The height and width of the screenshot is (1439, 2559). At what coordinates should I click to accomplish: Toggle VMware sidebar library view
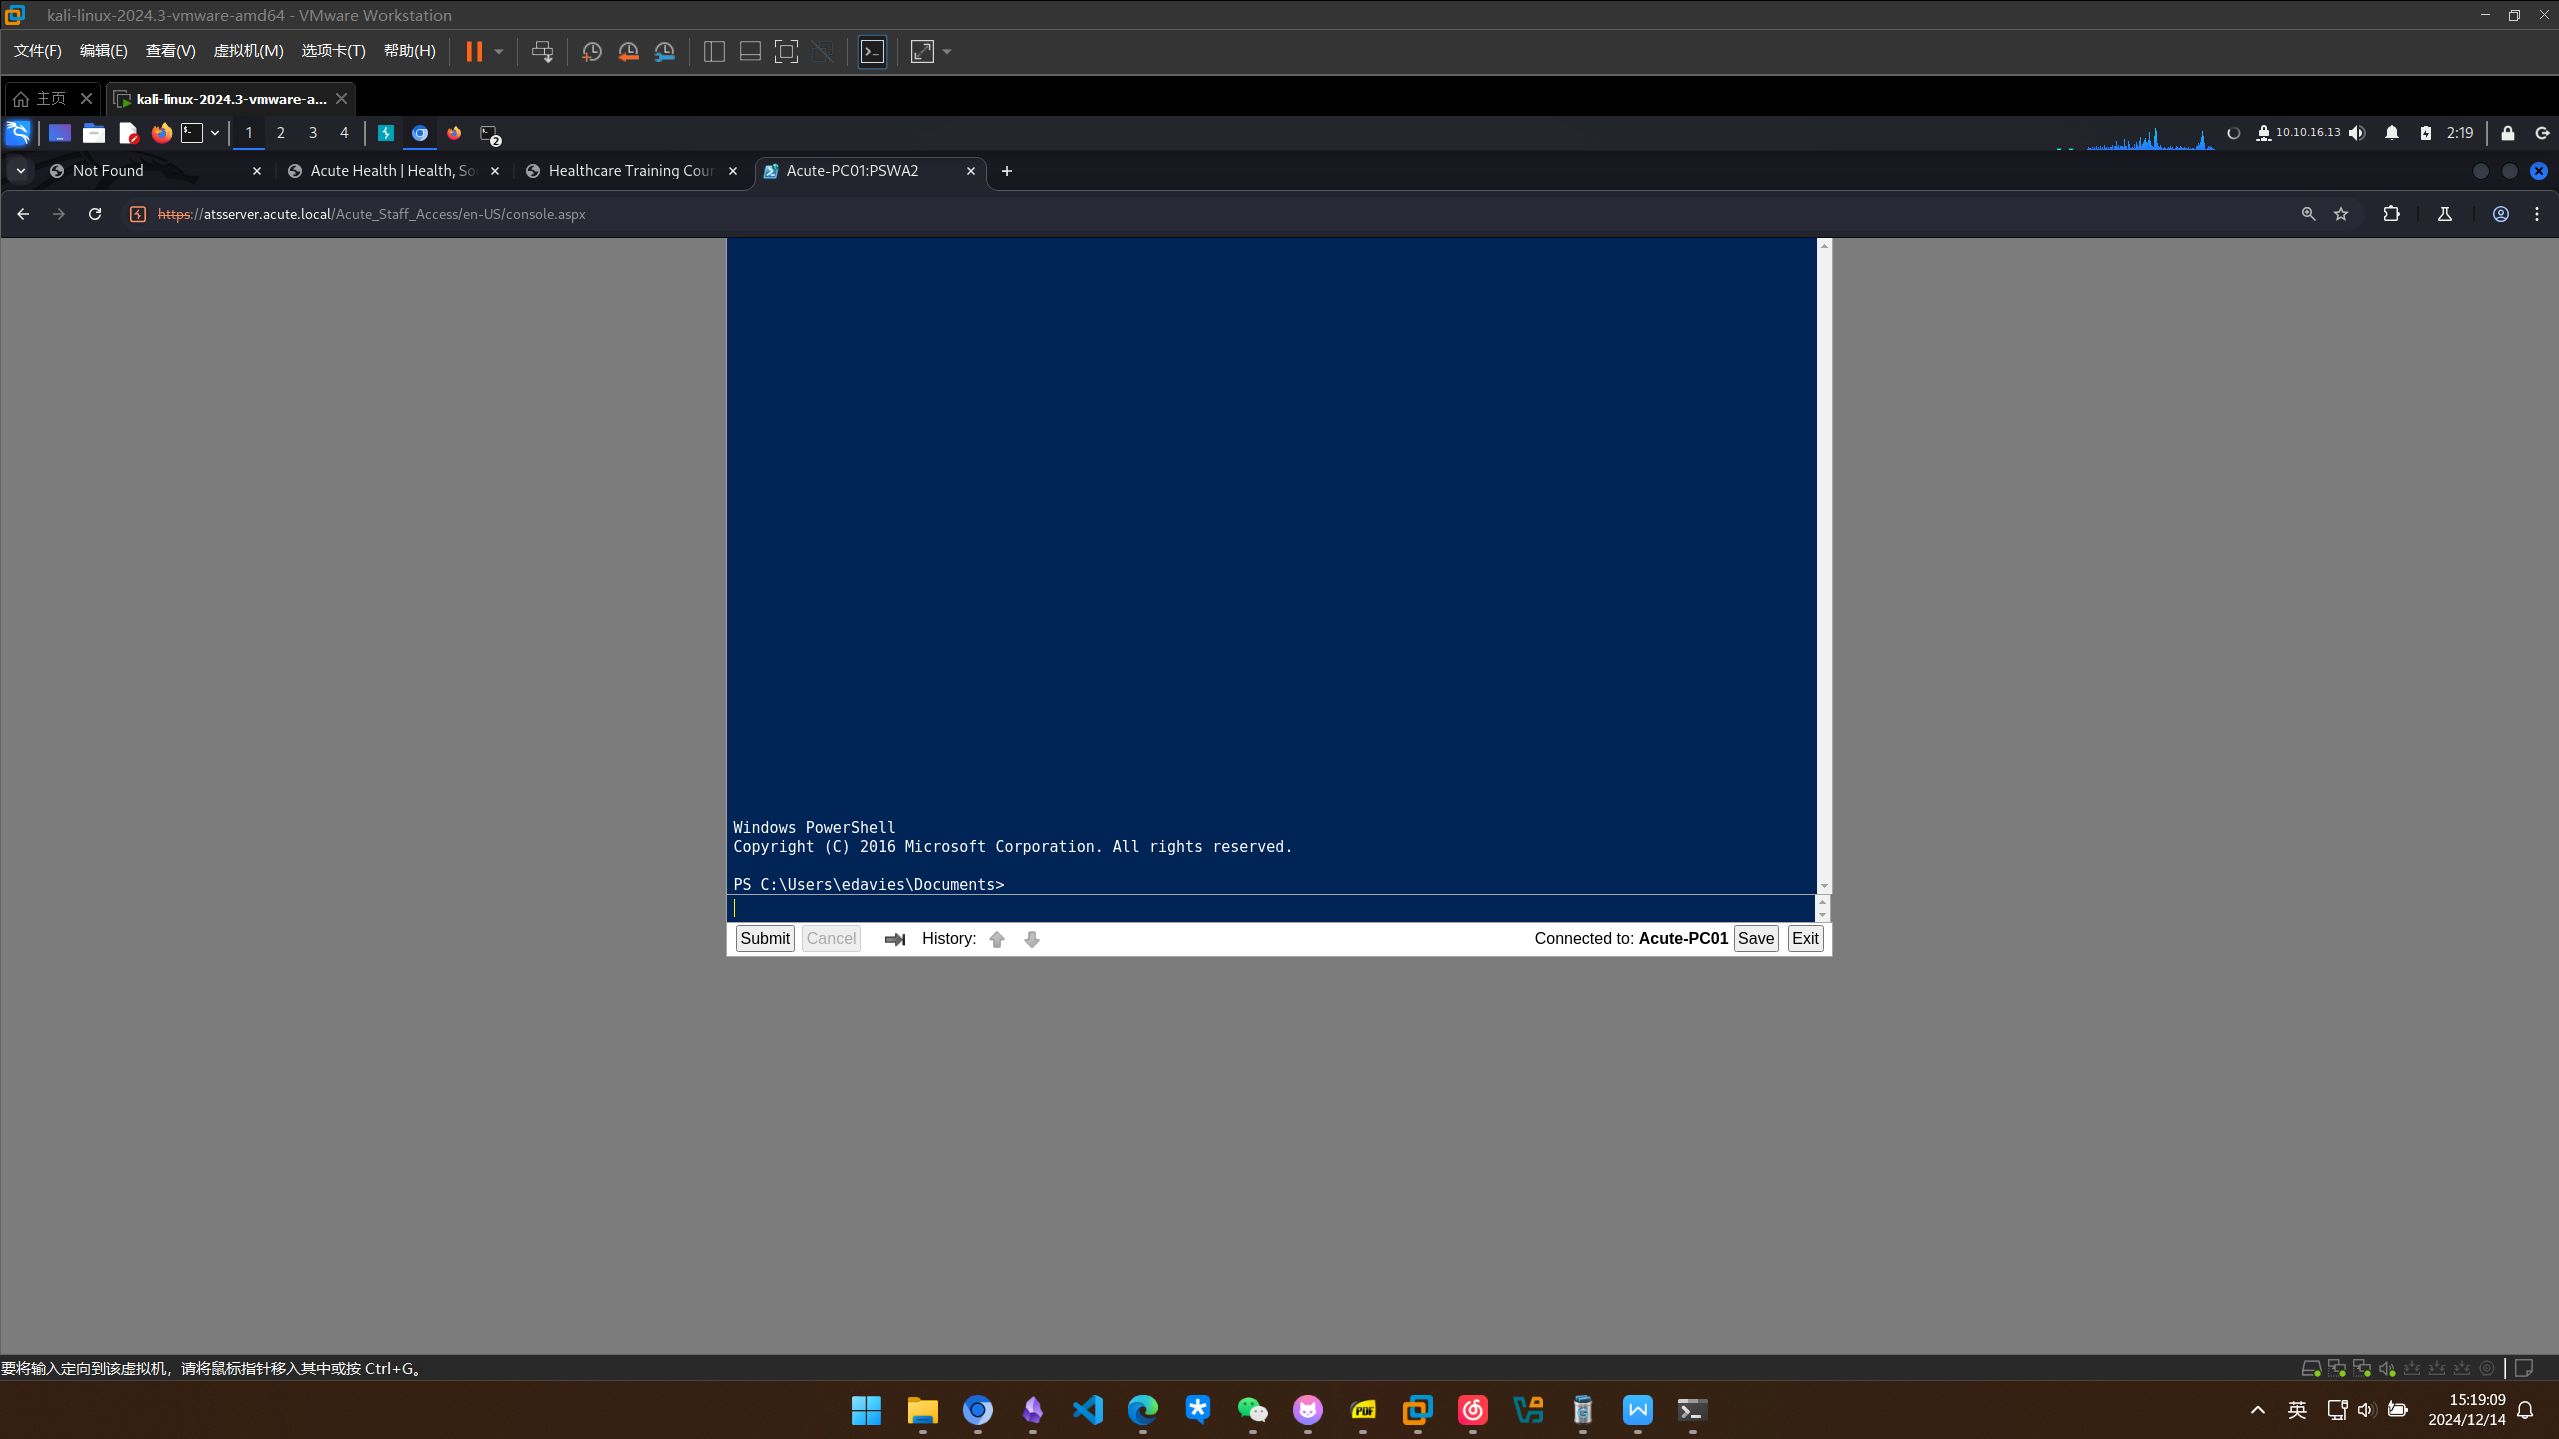pyautogui.click(x=714, y=52)
